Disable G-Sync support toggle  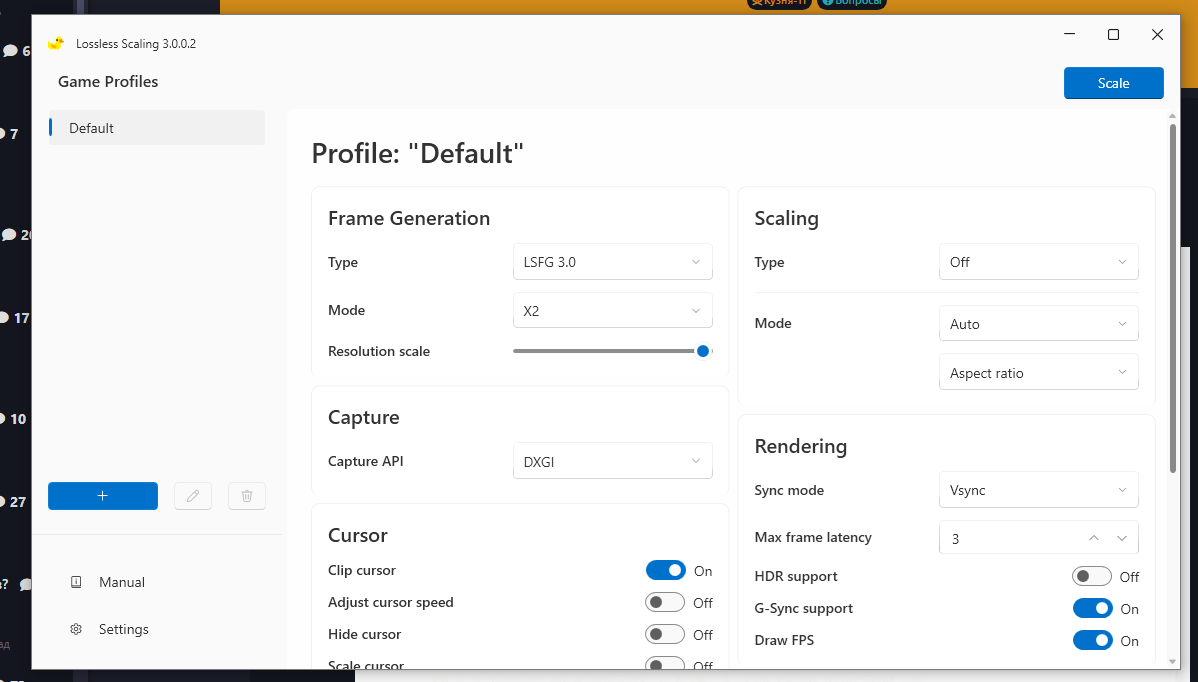(1093, 609)
